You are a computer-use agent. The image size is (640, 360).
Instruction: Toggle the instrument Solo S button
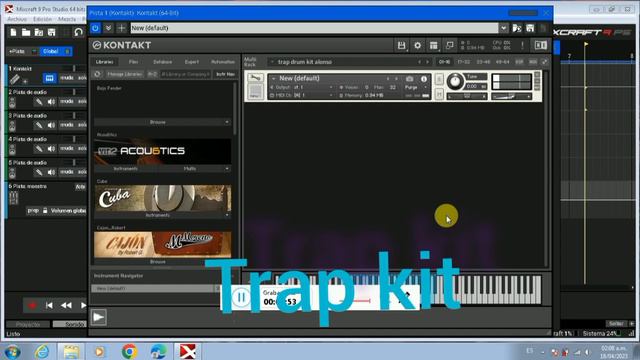(439, 79)
